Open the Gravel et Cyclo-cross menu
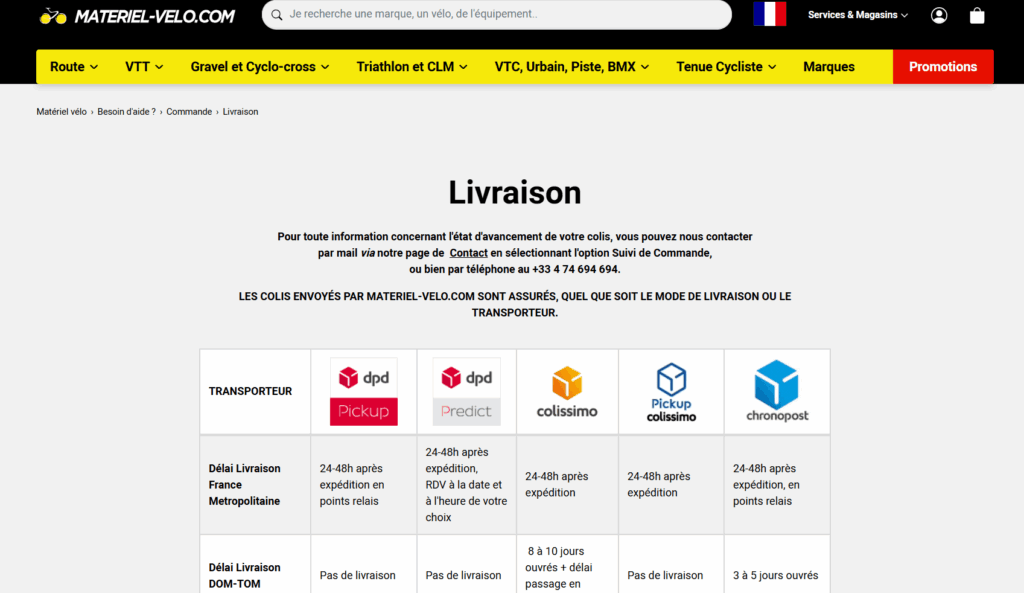 click(260, 67)
